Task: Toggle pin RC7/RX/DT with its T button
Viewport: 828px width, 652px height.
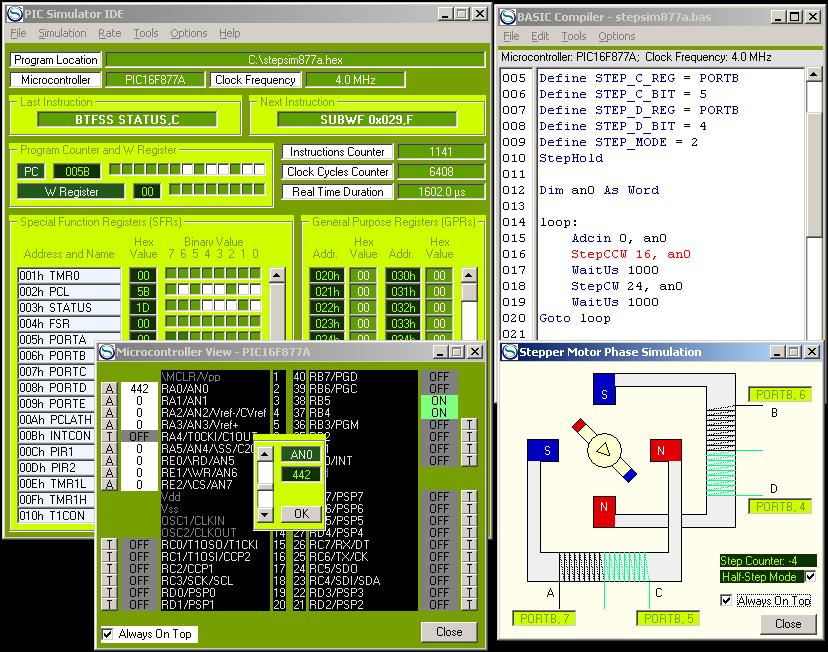Action: [x=469, y=545]
